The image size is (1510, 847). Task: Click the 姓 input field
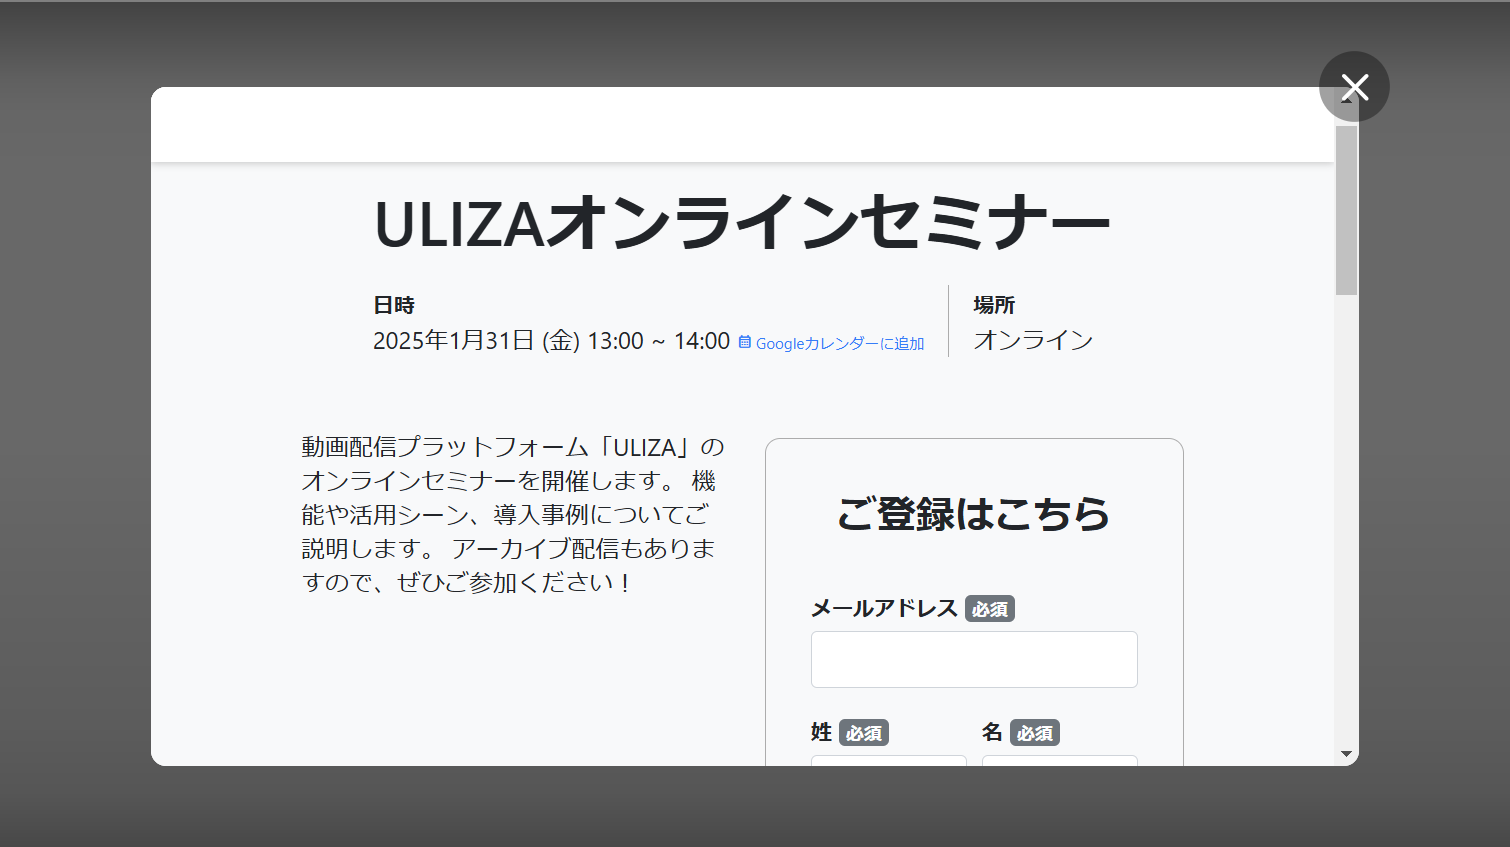(889, 761)
